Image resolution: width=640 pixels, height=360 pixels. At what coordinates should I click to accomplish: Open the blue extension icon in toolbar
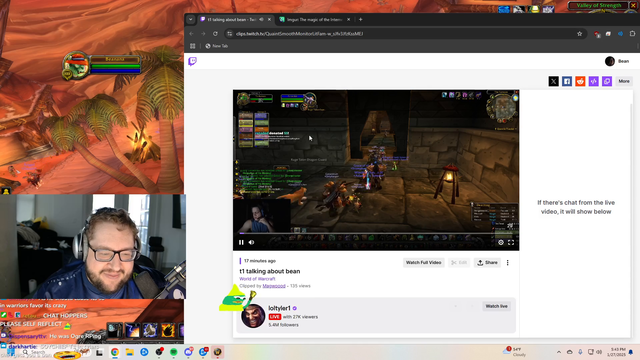(x=620, y=34)
